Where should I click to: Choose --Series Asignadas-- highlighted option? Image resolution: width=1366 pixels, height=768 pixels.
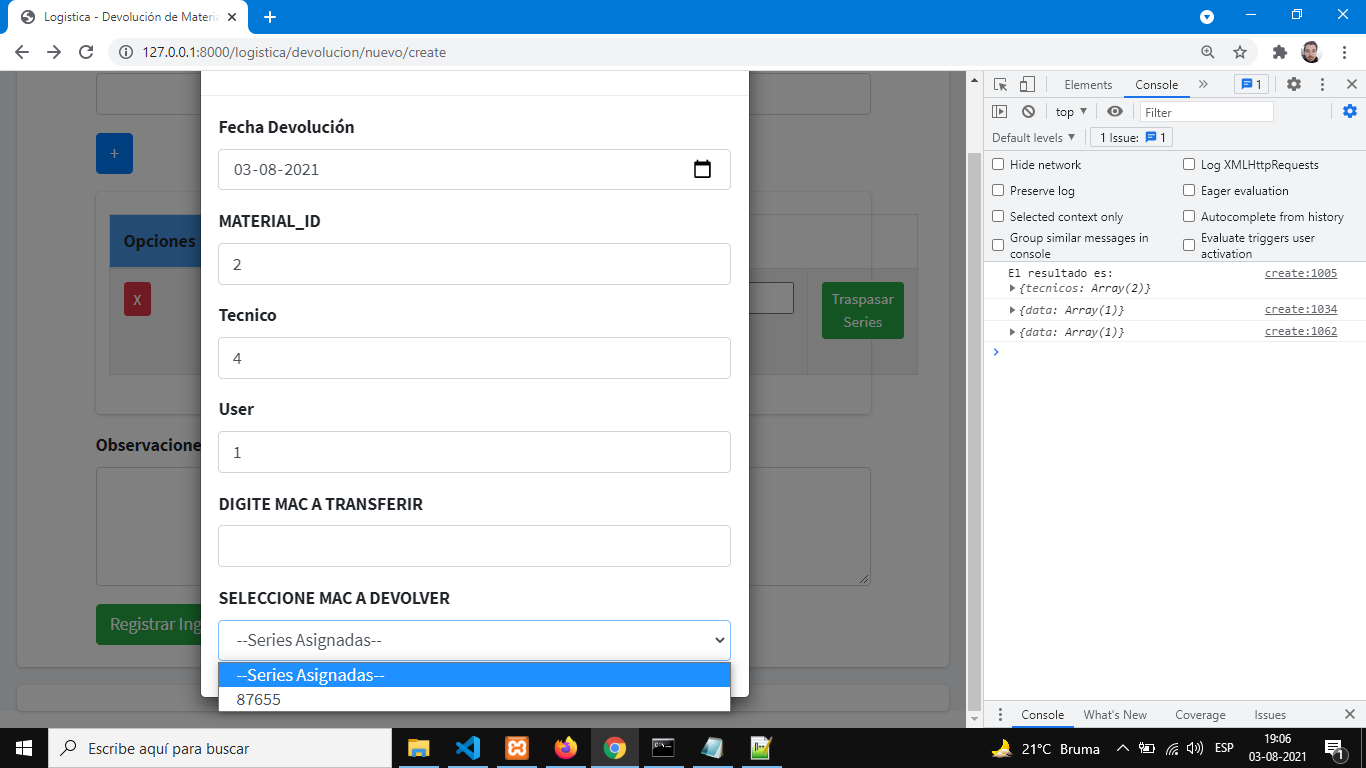474,675
